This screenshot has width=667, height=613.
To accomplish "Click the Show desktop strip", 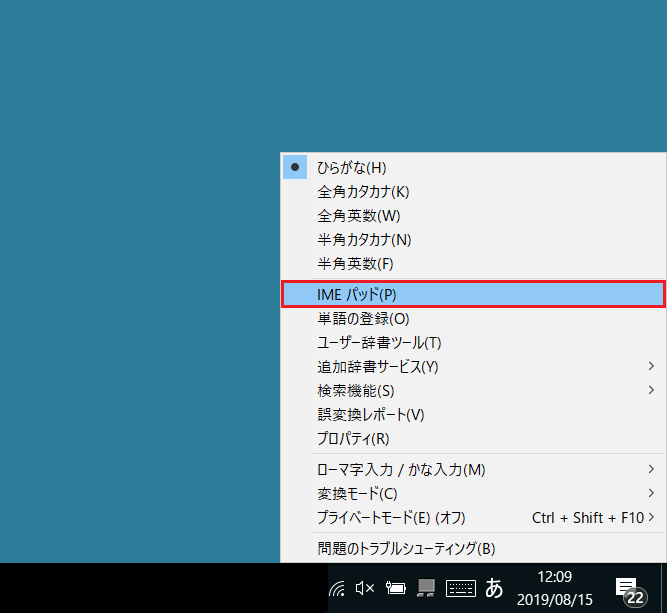I will [x=664, y=588].
